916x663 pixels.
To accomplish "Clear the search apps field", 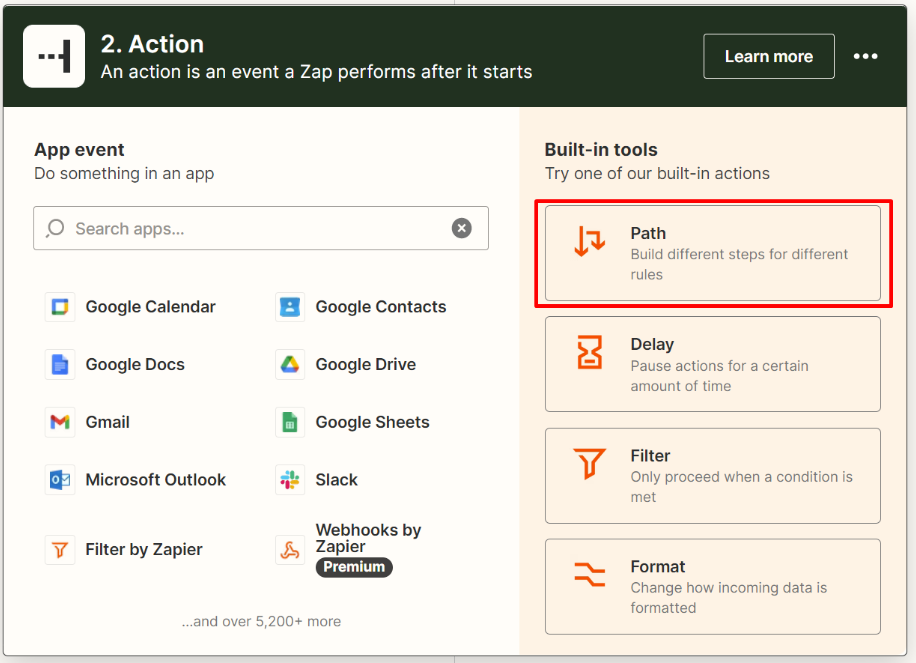I will tap(461, 228).
